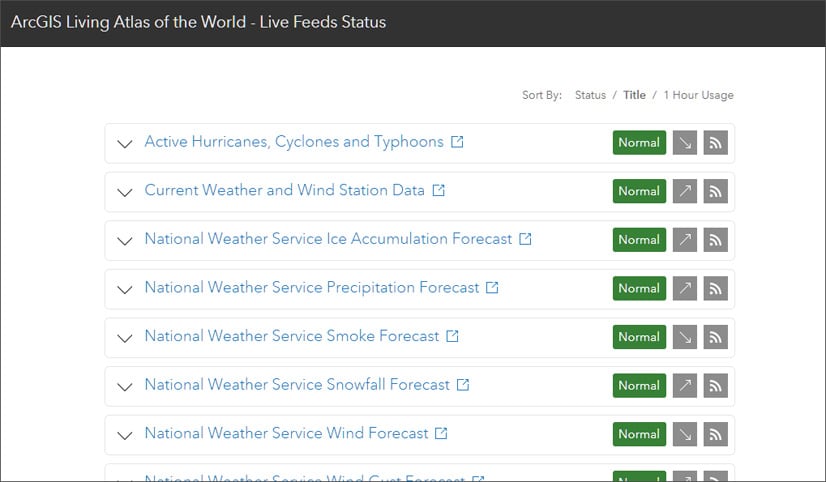
Task: Click the Normal status badge for Current Weather and Wind Station Data
Action: [x=639, y=191]
